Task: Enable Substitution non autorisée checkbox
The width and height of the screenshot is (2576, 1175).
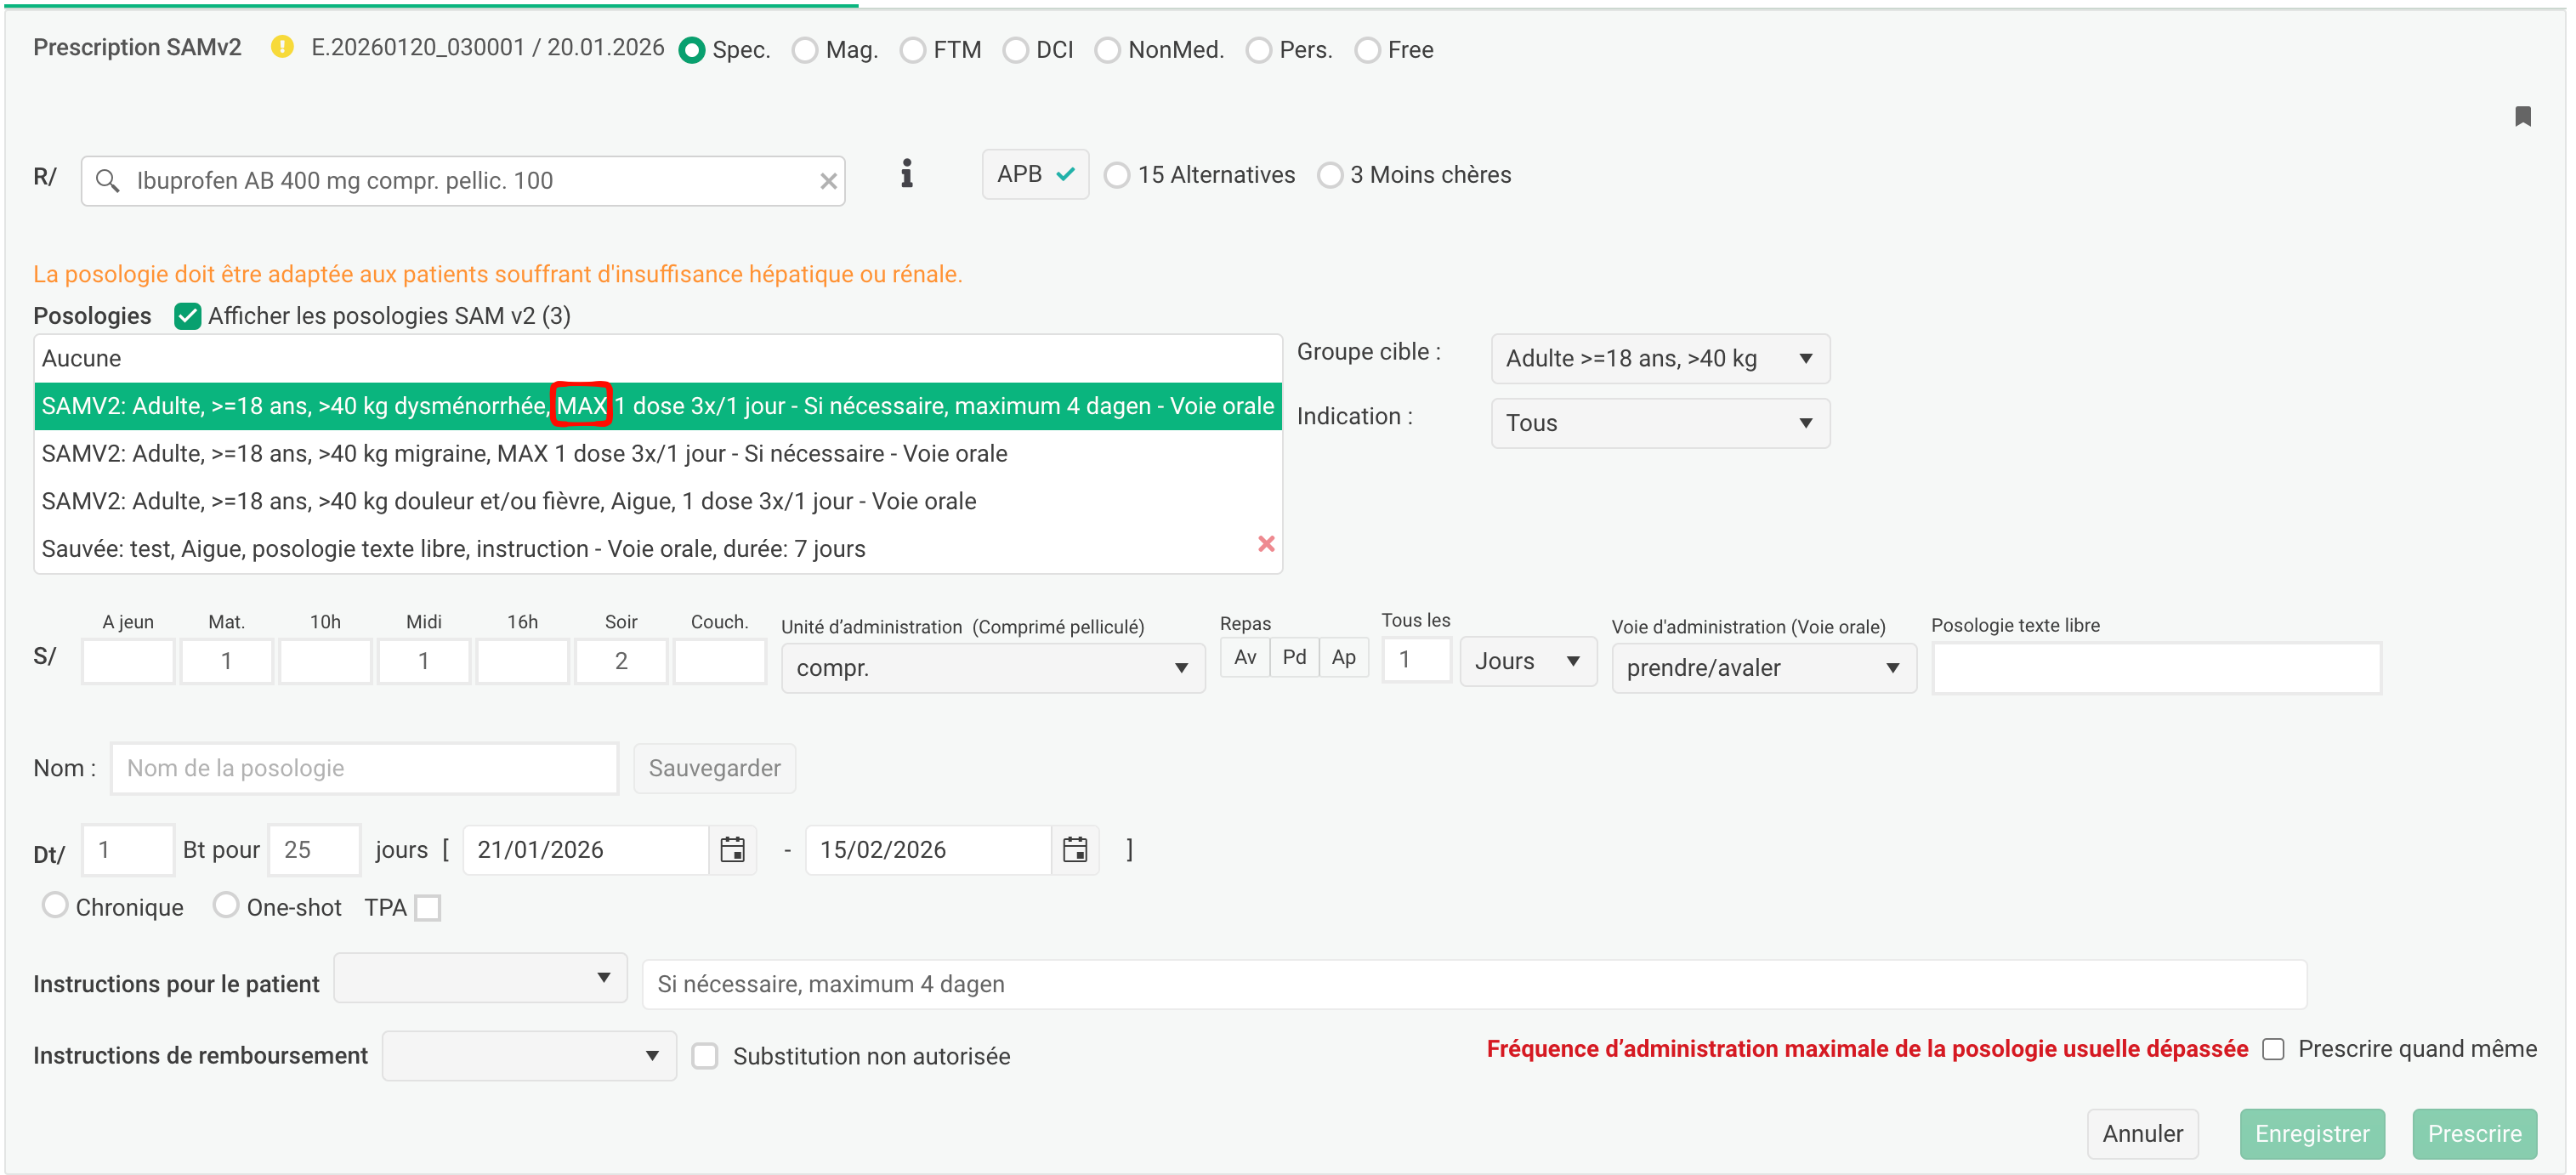Action: 705,1056
